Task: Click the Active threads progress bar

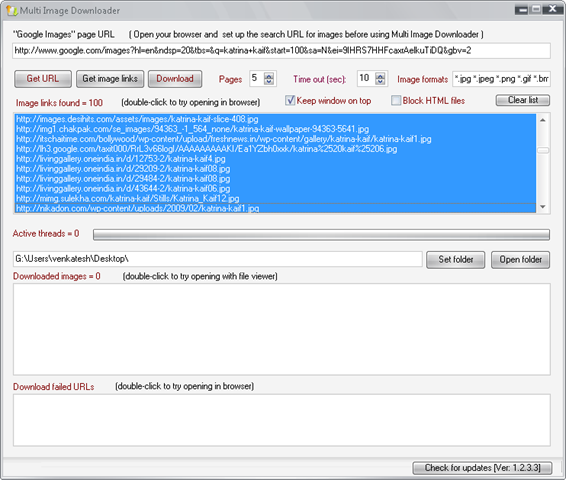Action: (321, 235)
